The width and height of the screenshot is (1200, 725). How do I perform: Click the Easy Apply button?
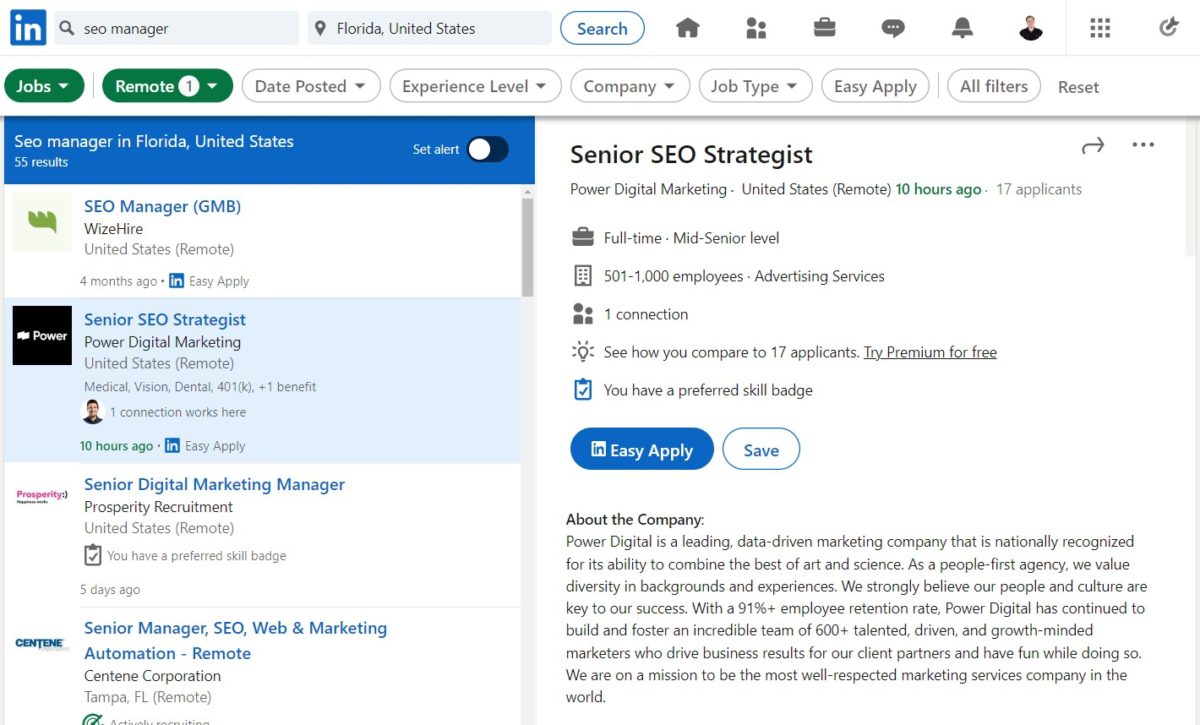pyautogui.click(x=641, y=449)
